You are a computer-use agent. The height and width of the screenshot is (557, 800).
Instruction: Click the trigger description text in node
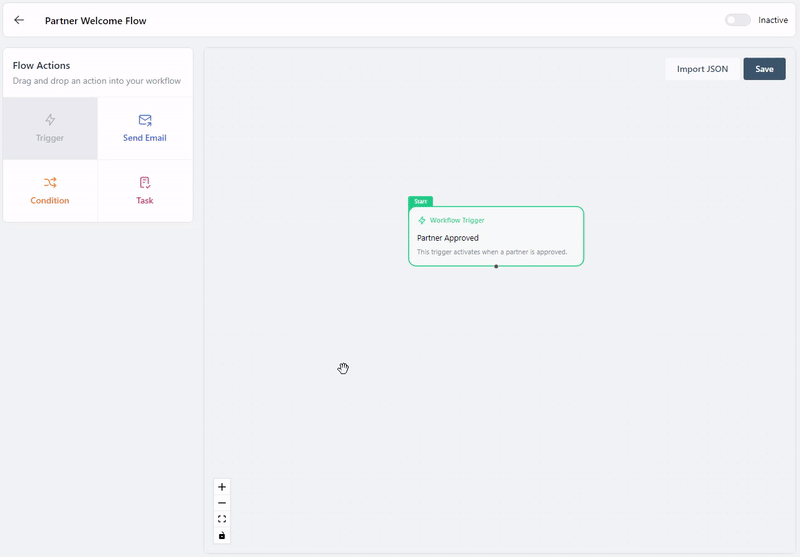click(492, 252)
